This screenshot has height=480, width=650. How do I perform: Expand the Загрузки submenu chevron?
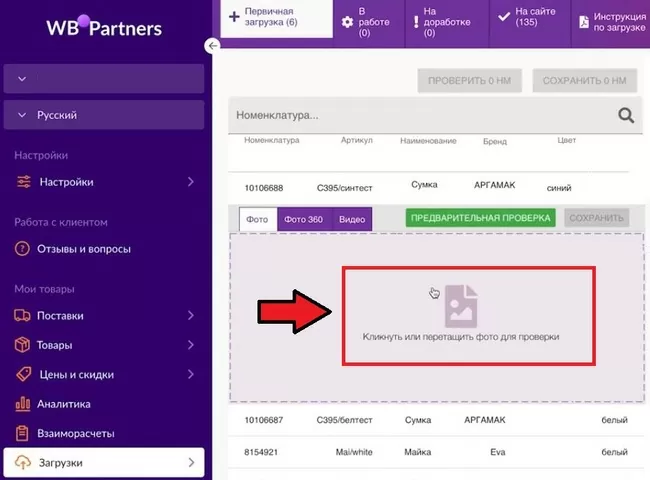(190, 463)
